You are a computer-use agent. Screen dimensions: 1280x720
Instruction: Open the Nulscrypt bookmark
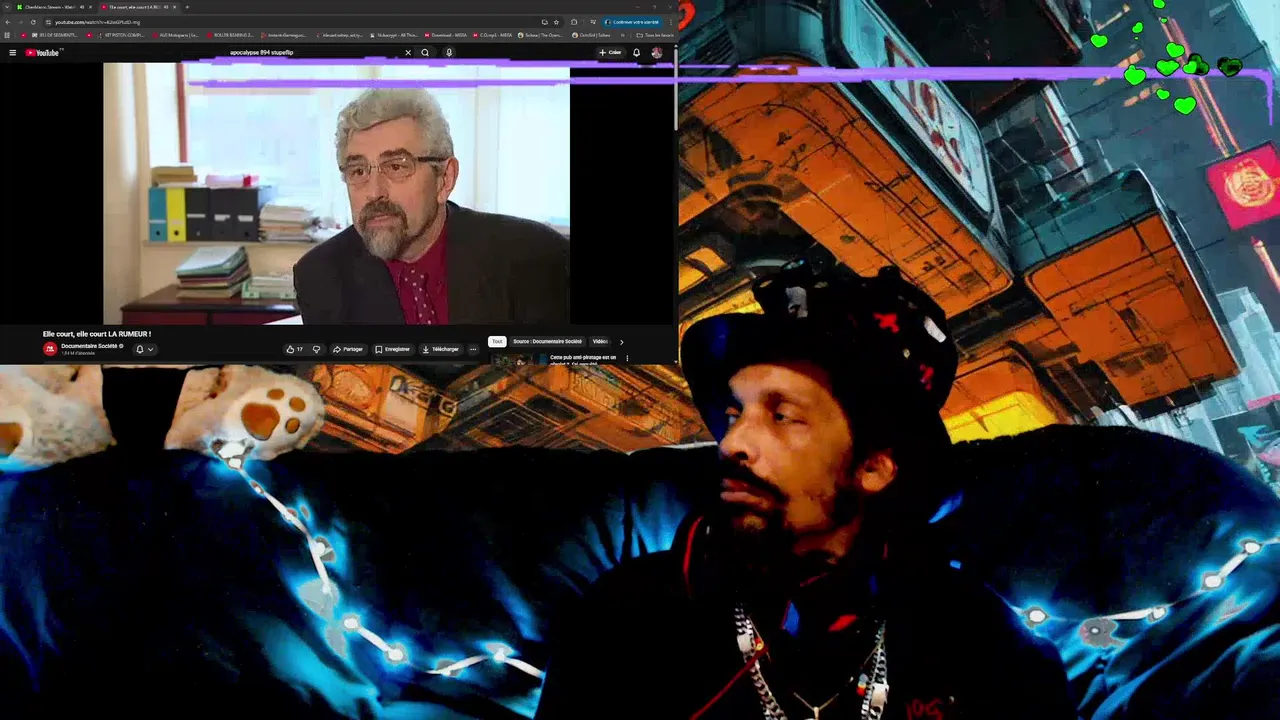click(395, 35)
